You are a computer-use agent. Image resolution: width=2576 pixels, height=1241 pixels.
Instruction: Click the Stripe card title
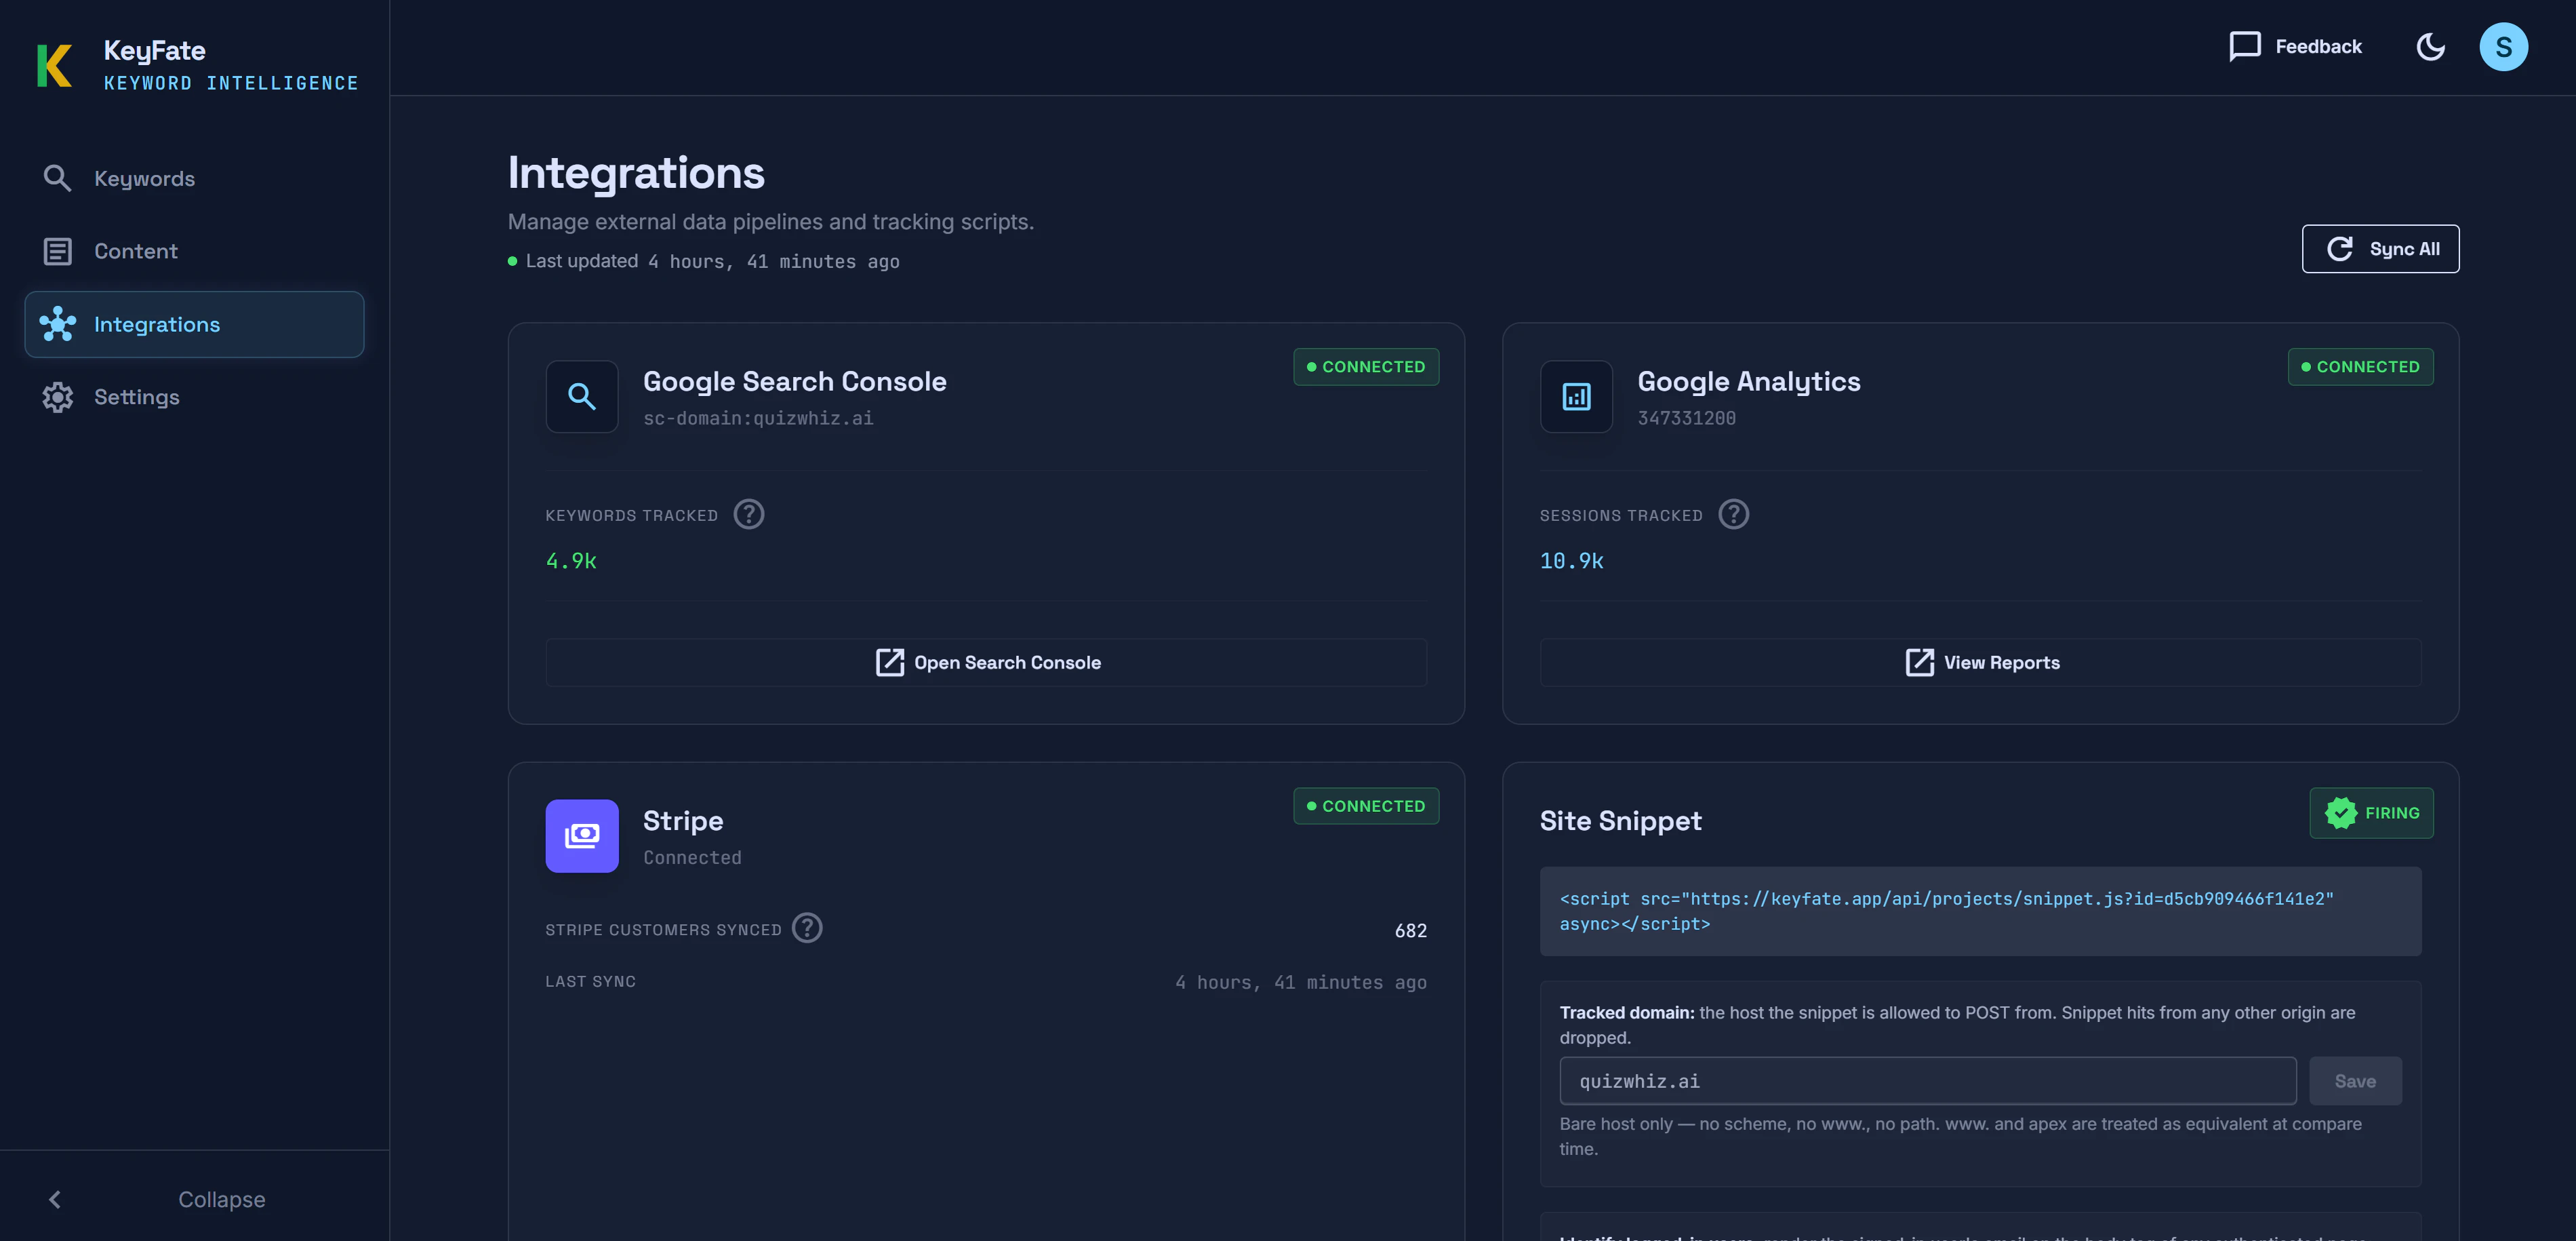[x=683, y=821]
